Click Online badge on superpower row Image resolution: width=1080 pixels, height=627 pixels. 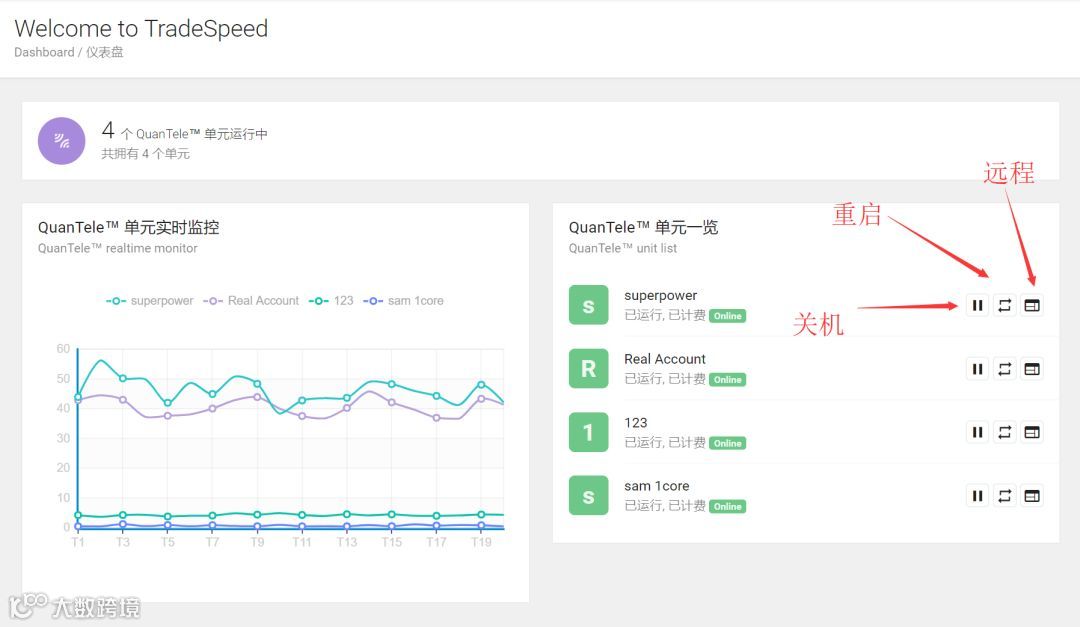727,316
